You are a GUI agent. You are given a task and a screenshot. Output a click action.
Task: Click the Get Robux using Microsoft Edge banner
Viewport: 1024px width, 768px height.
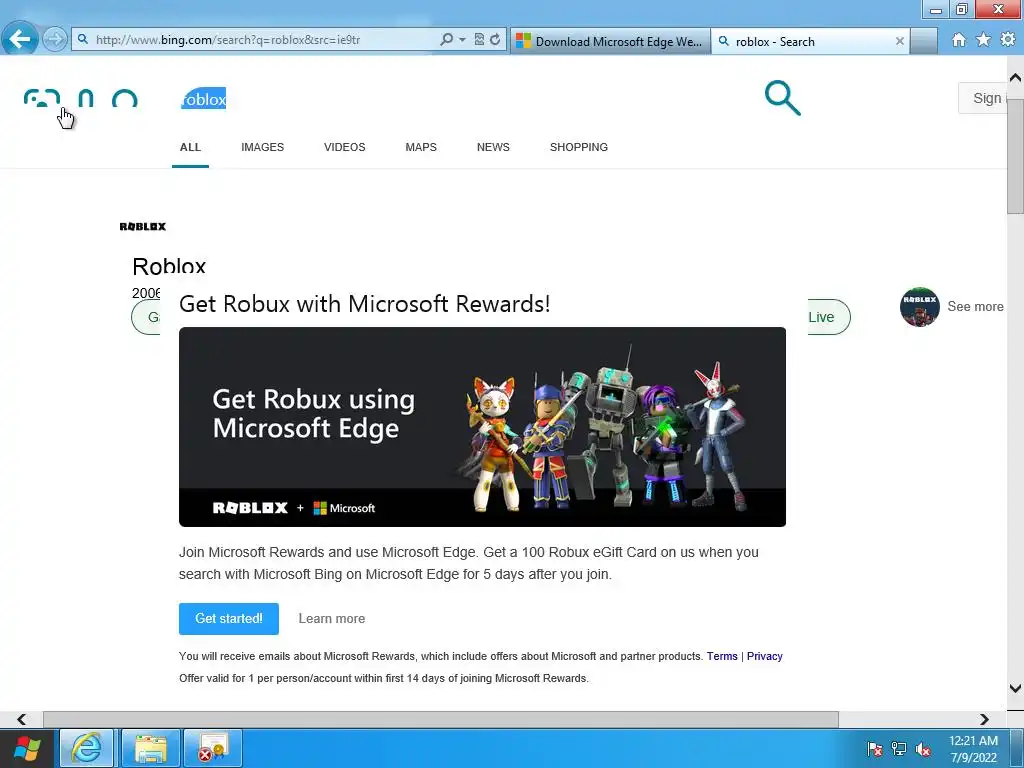483,427
